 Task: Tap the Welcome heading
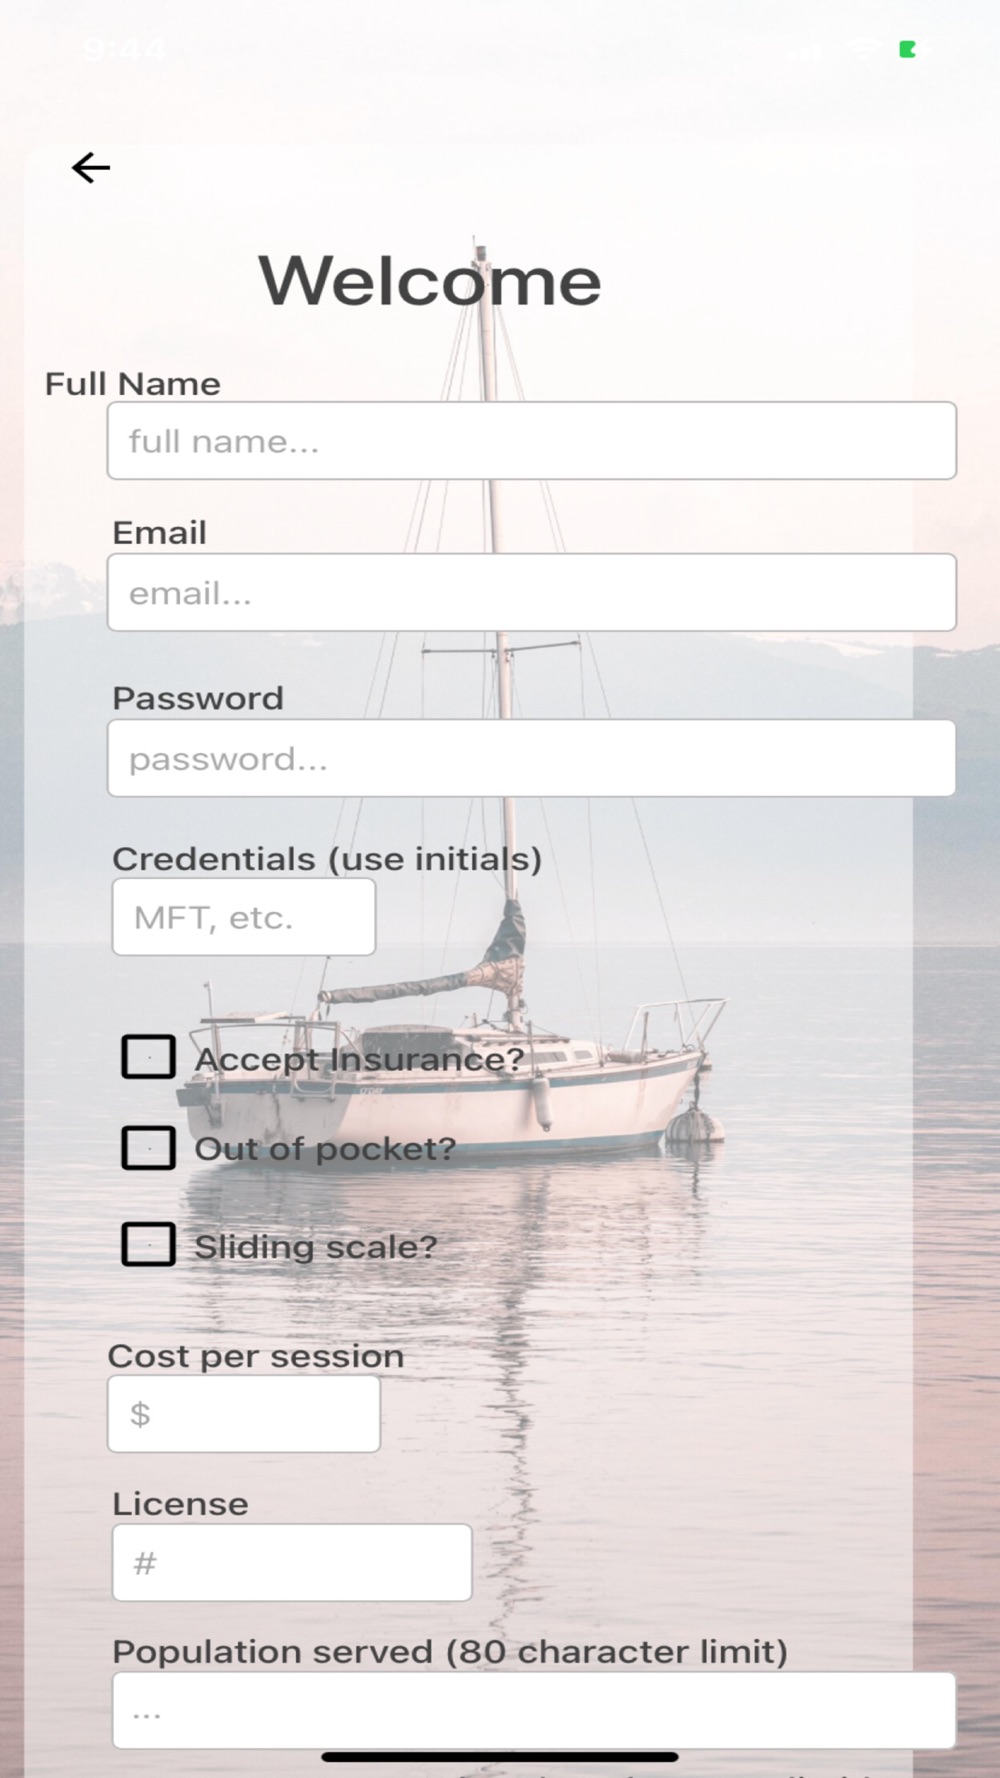(430, 281)
